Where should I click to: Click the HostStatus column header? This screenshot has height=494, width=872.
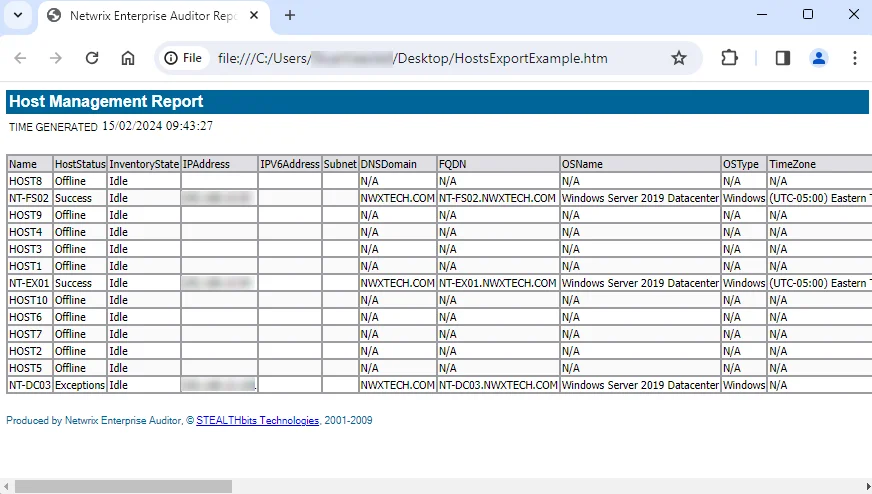click(x=80, y=164)
